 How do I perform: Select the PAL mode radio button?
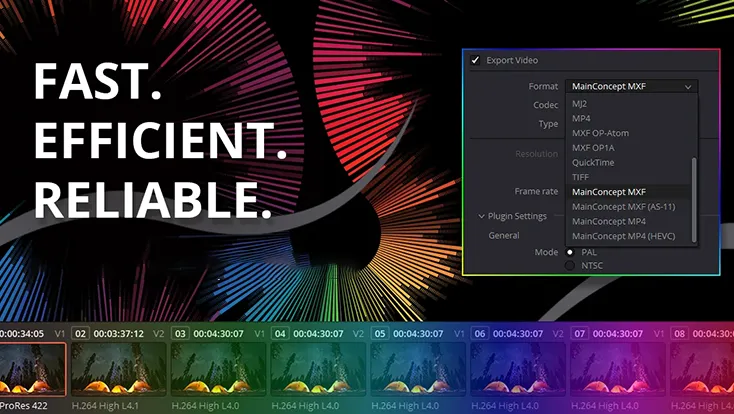click(570, 252)
